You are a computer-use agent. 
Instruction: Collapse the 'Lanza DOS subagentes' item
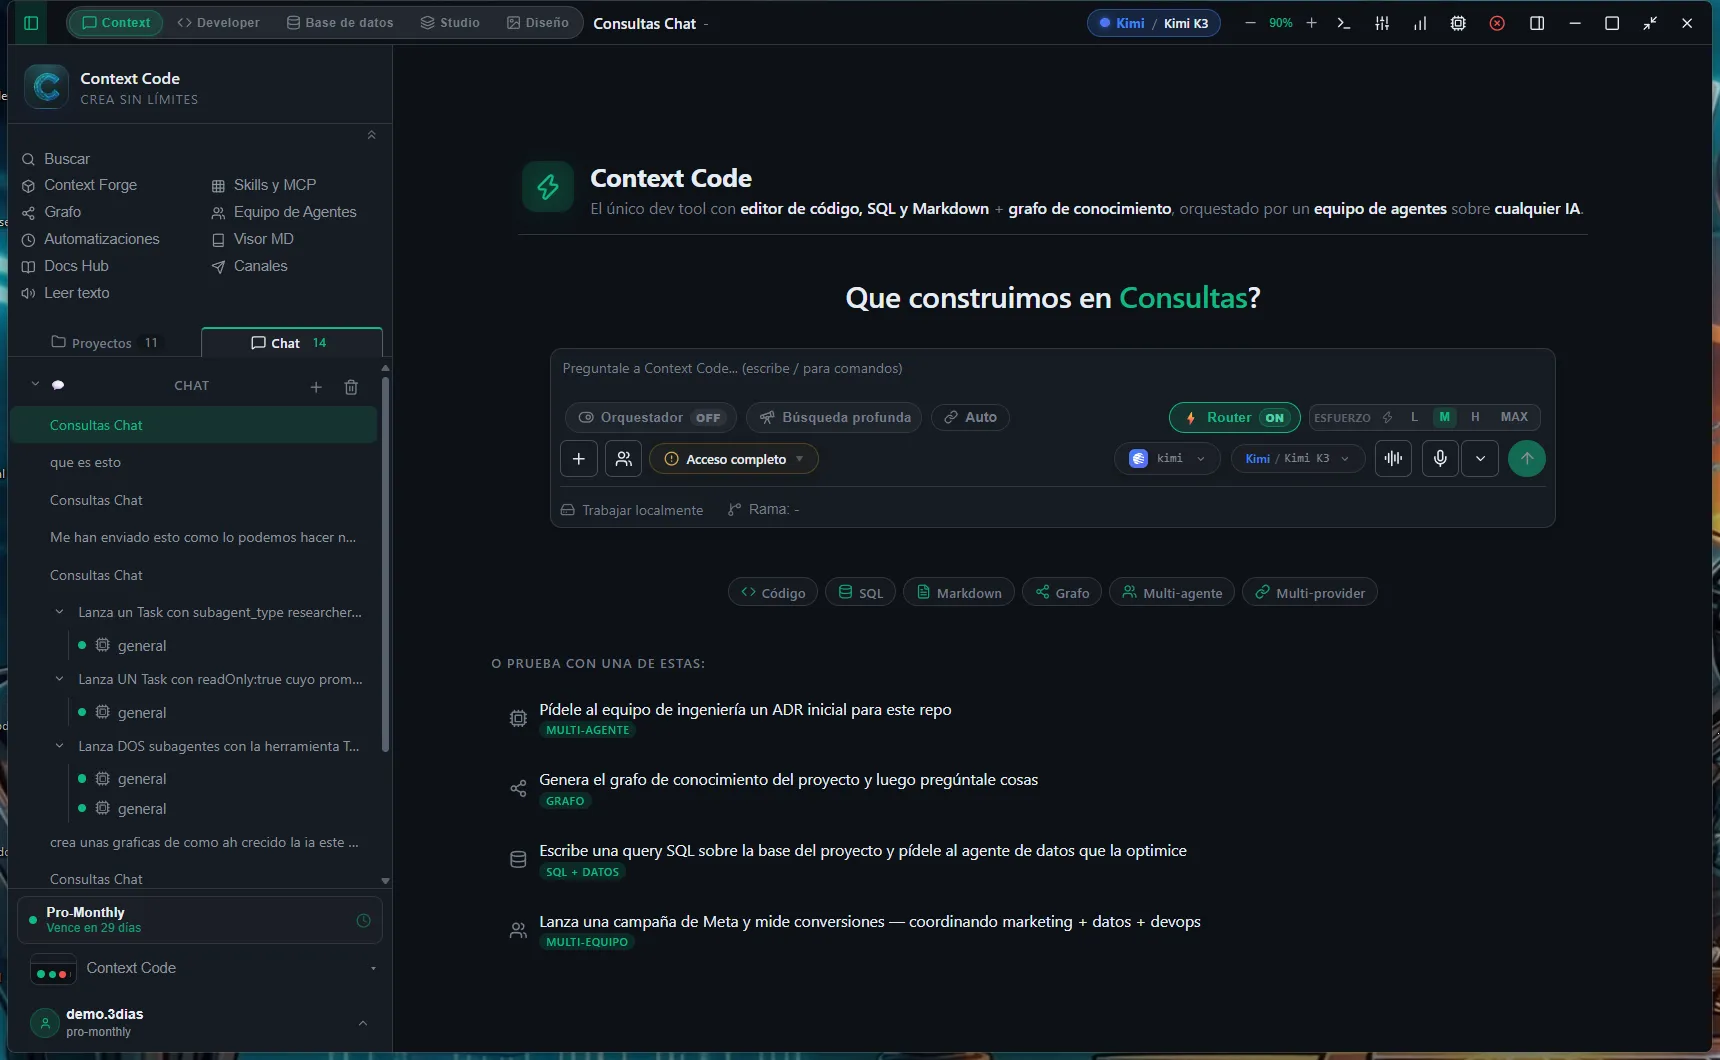(x=59, y=746)
